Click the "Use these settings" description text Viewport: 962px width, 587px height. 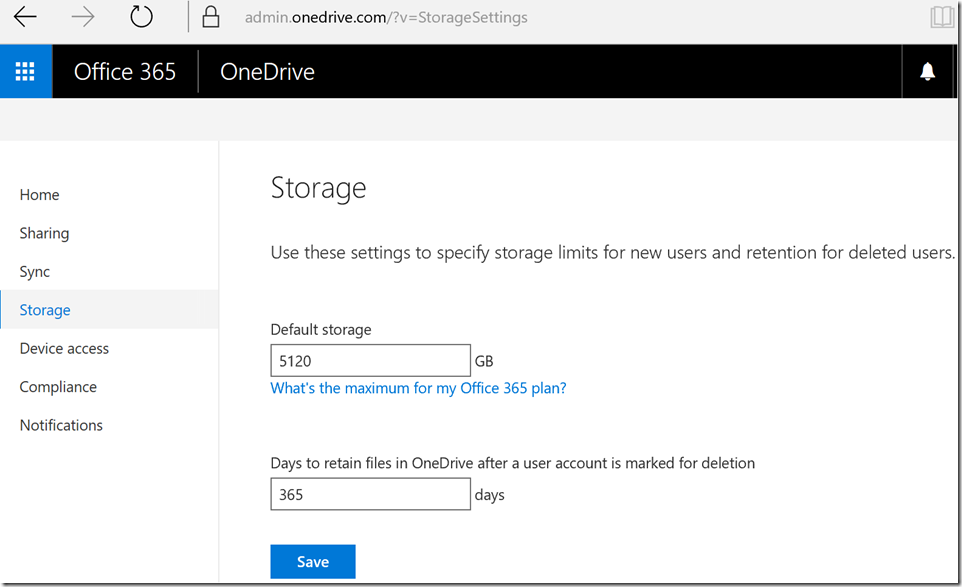tap(612, 253)
